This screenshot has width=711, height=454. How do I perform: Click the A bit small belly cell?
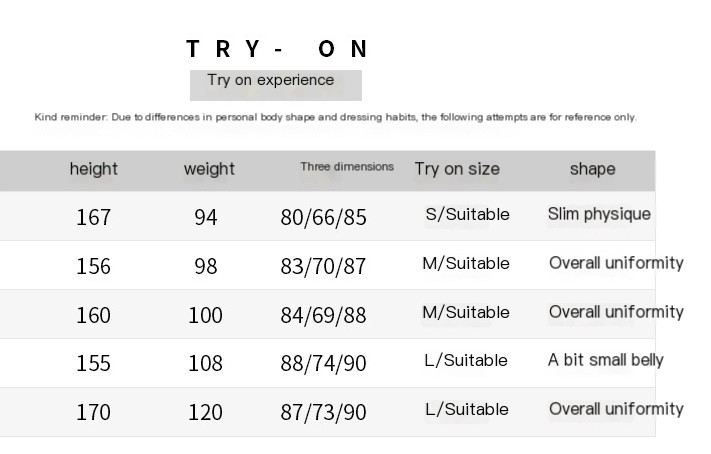click(x=606, y=360)
